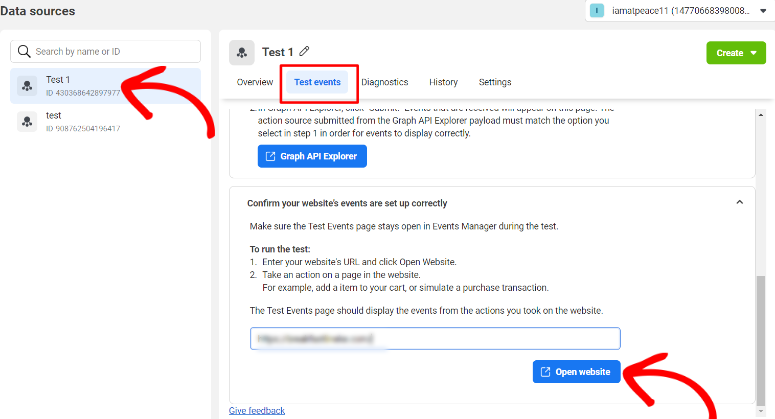The height and width of the screenshot is (419, 775).
Task: Go to the History tab
Action: (x=443, y=82)
